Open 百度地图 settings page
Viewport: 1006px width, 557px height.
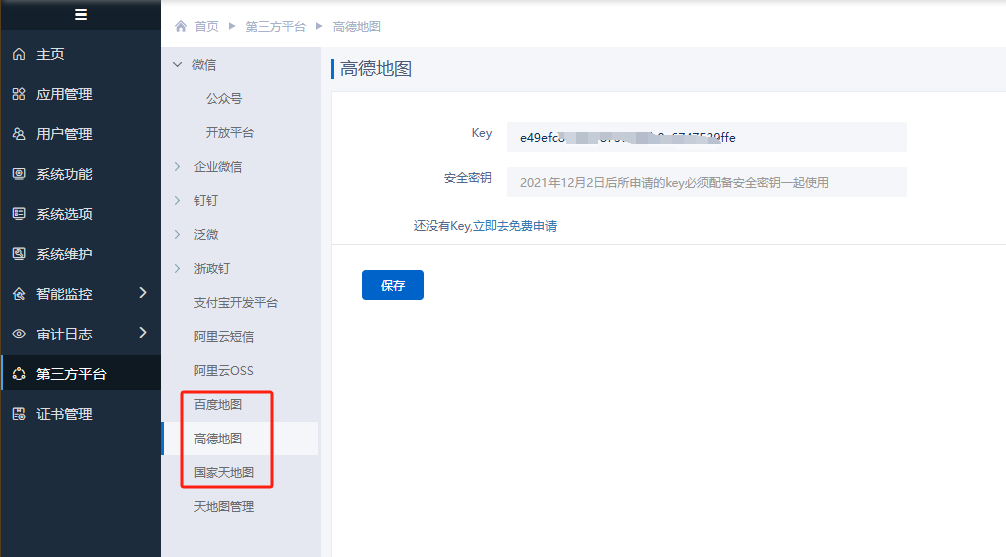218,405
